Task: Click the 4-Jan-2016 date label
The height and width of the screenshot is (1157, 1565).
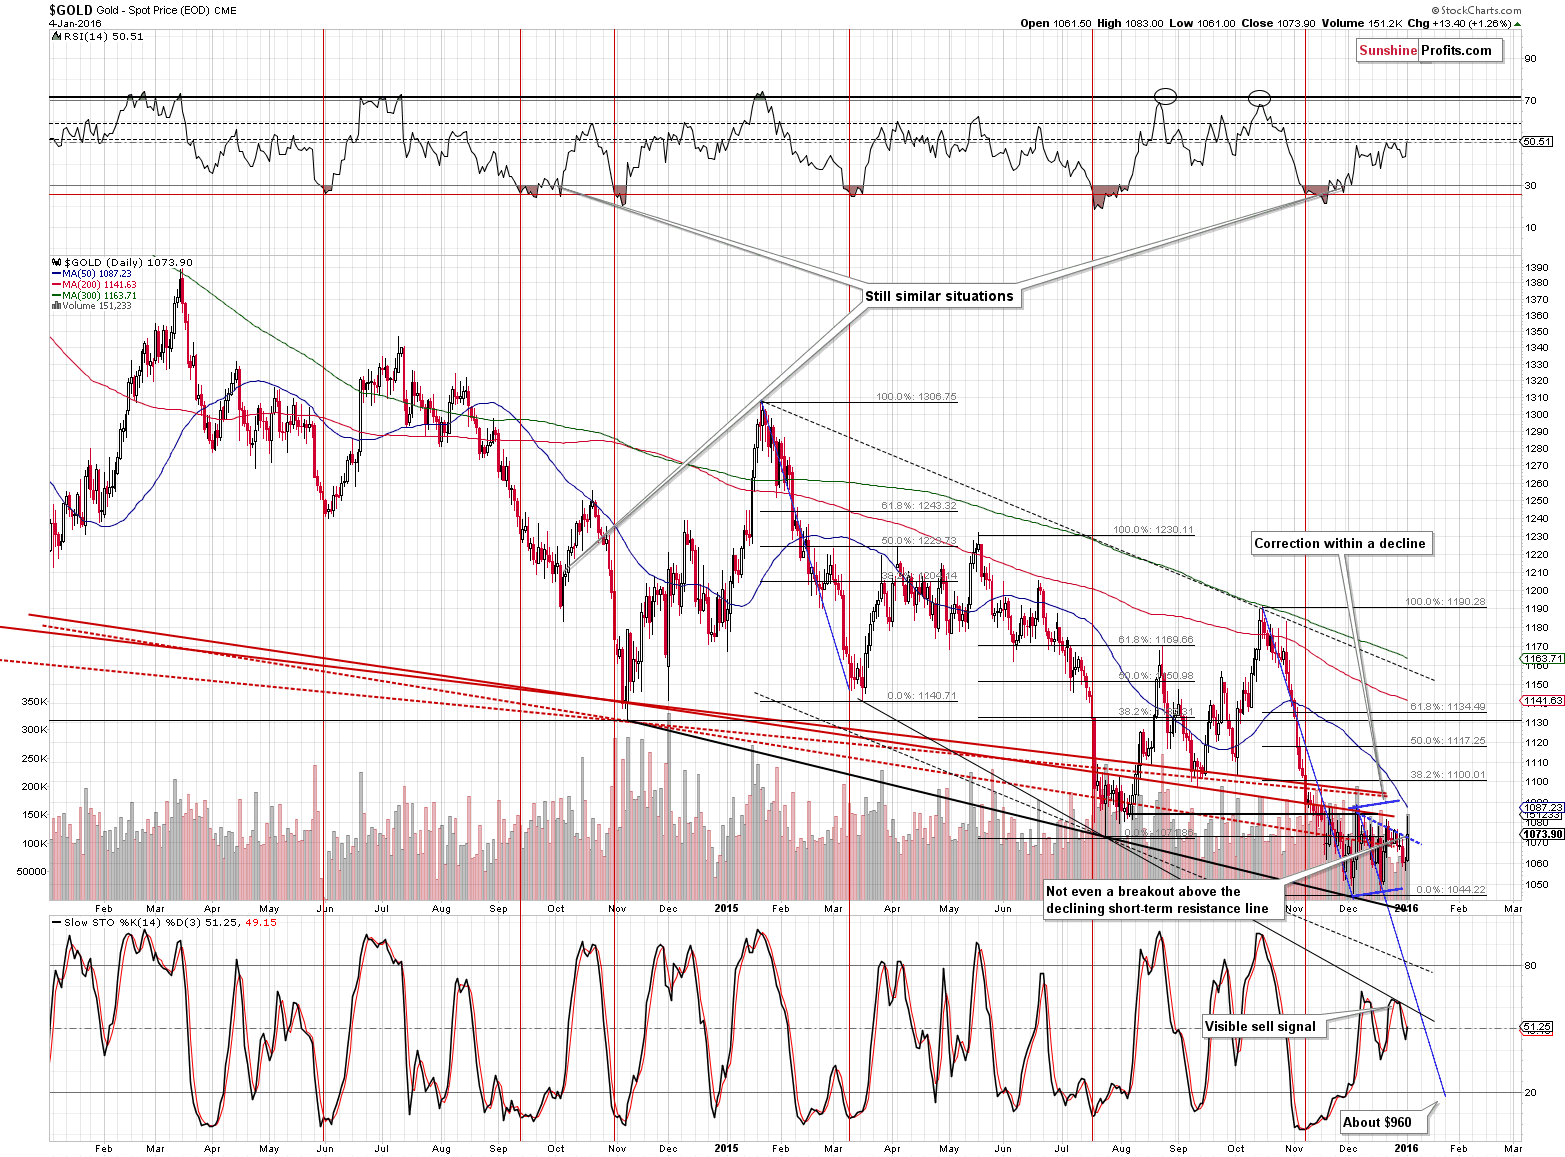Action: pos(73,23)
